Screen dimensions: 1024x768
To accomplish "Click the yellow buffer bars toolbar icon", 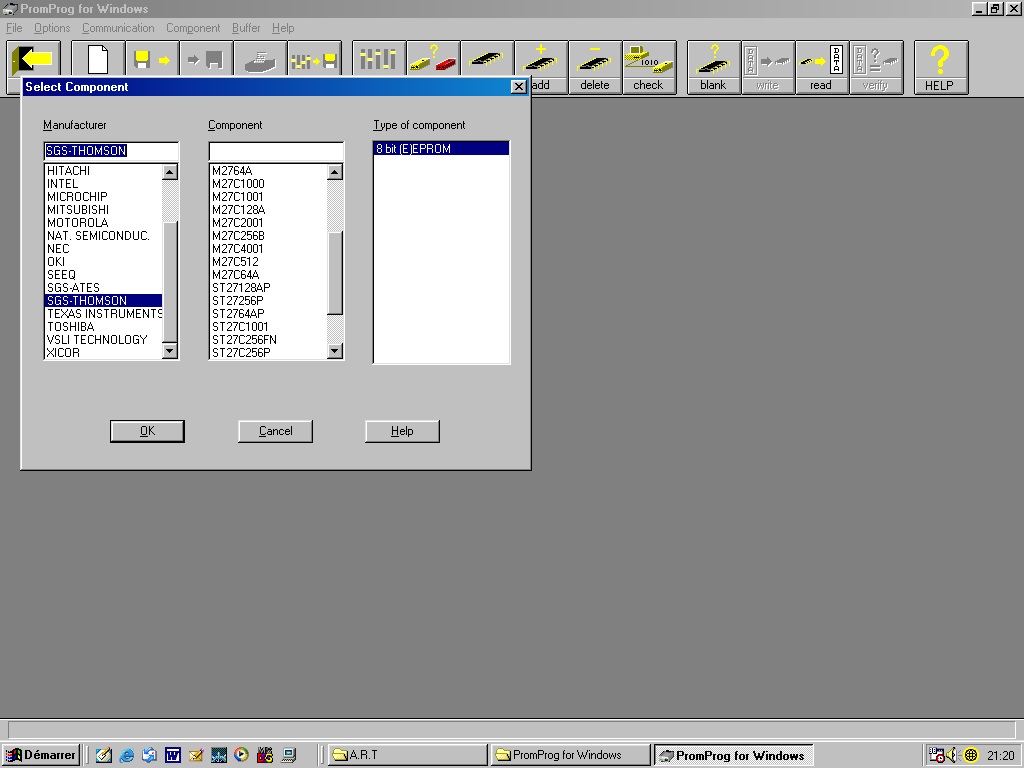I will [379, 59].
